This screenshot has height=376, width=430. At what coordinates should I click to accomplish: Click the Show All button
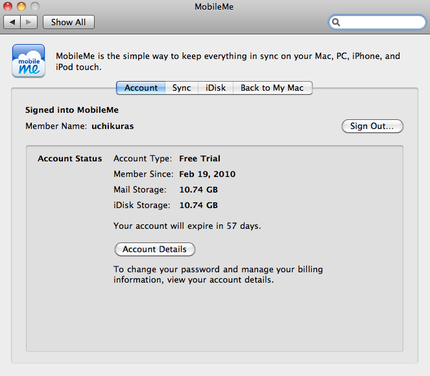coord(69,22)
